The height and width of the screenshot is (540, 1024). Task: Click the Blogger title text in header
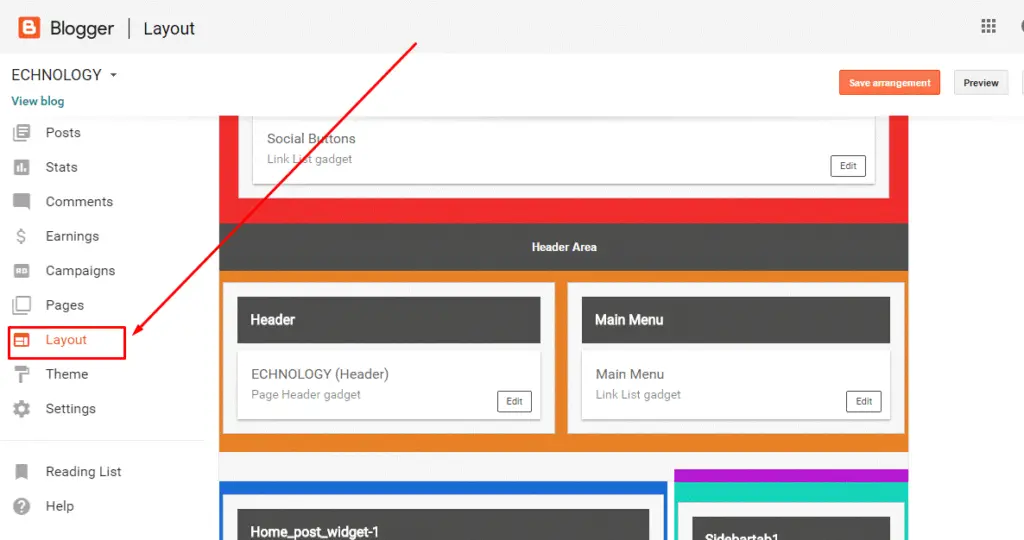pyautogui.click(x=82, y=29)
